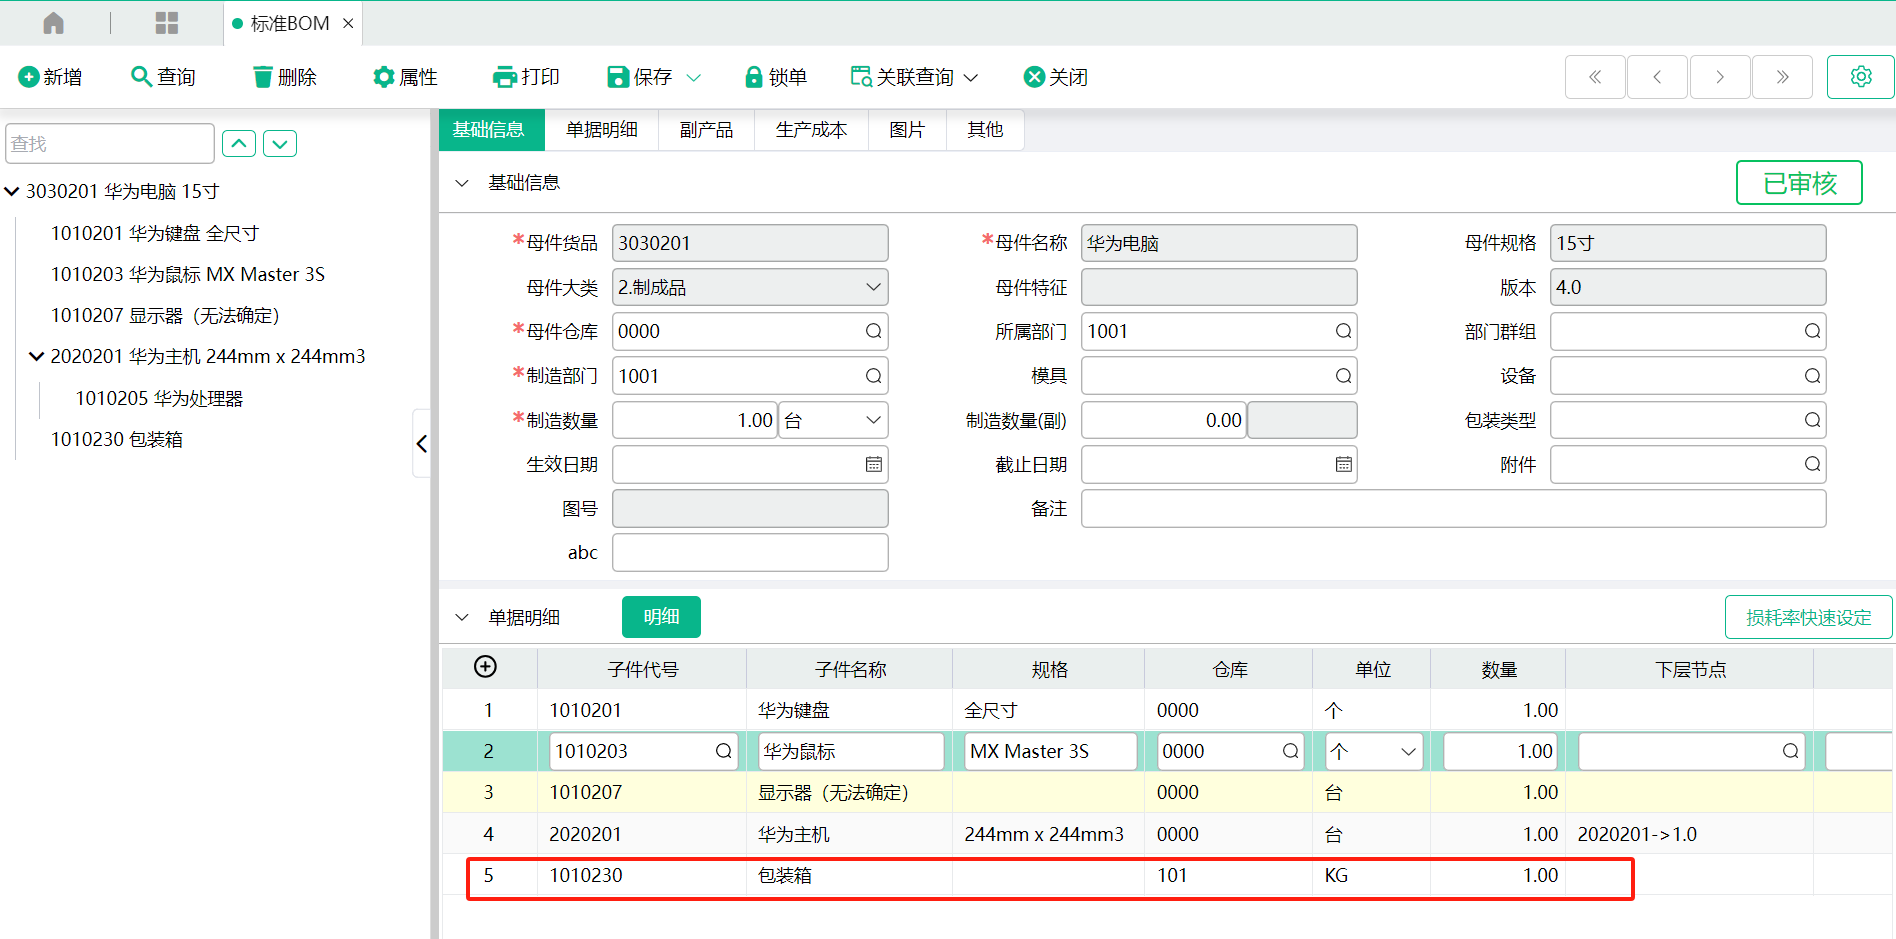Click the 锁单 lock button
The image size is (1896, 939).
pos(776,77)
